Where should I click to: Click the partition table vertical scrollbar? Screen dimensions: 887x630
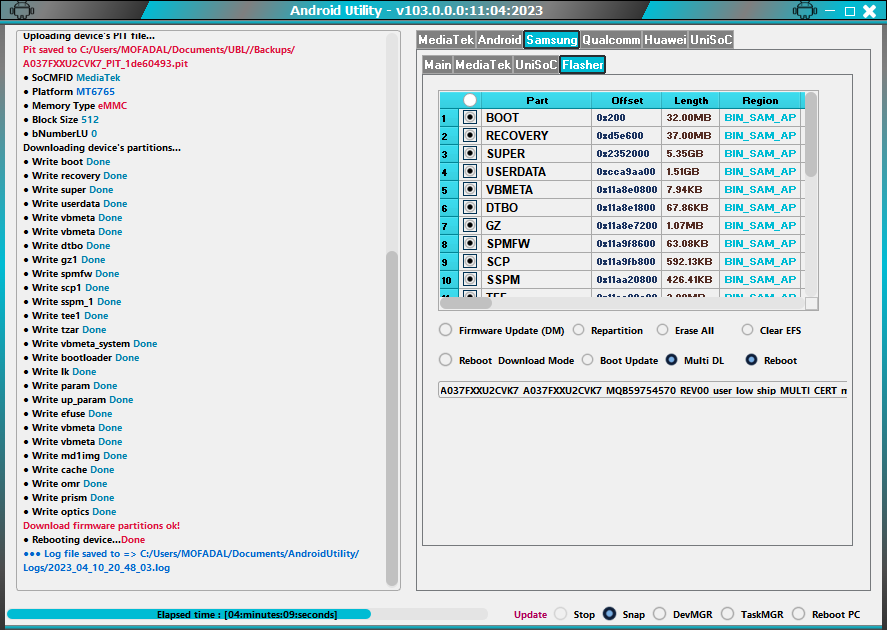[811, 135]
